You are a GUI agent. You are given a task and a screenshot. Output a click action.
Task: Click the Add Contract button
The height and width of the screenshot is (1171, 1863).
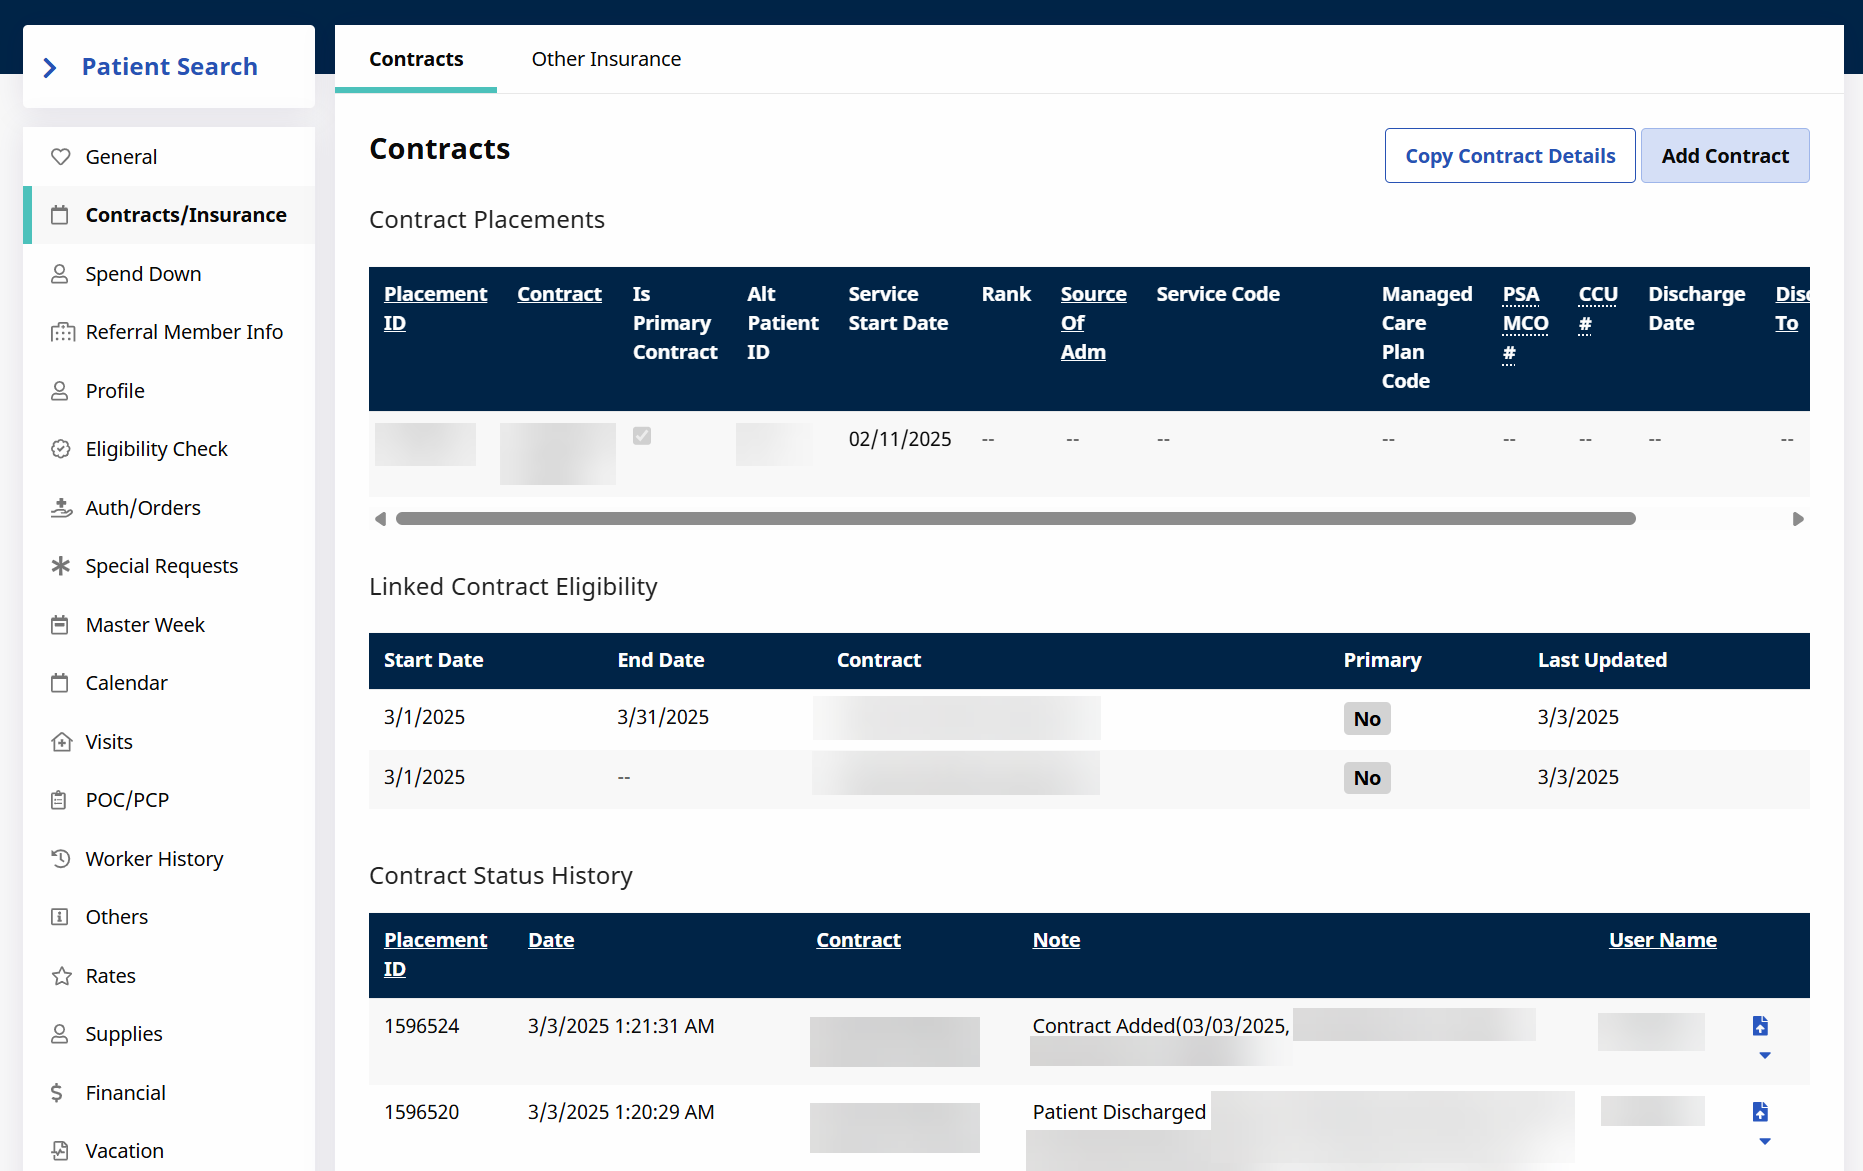point(1725,156)
